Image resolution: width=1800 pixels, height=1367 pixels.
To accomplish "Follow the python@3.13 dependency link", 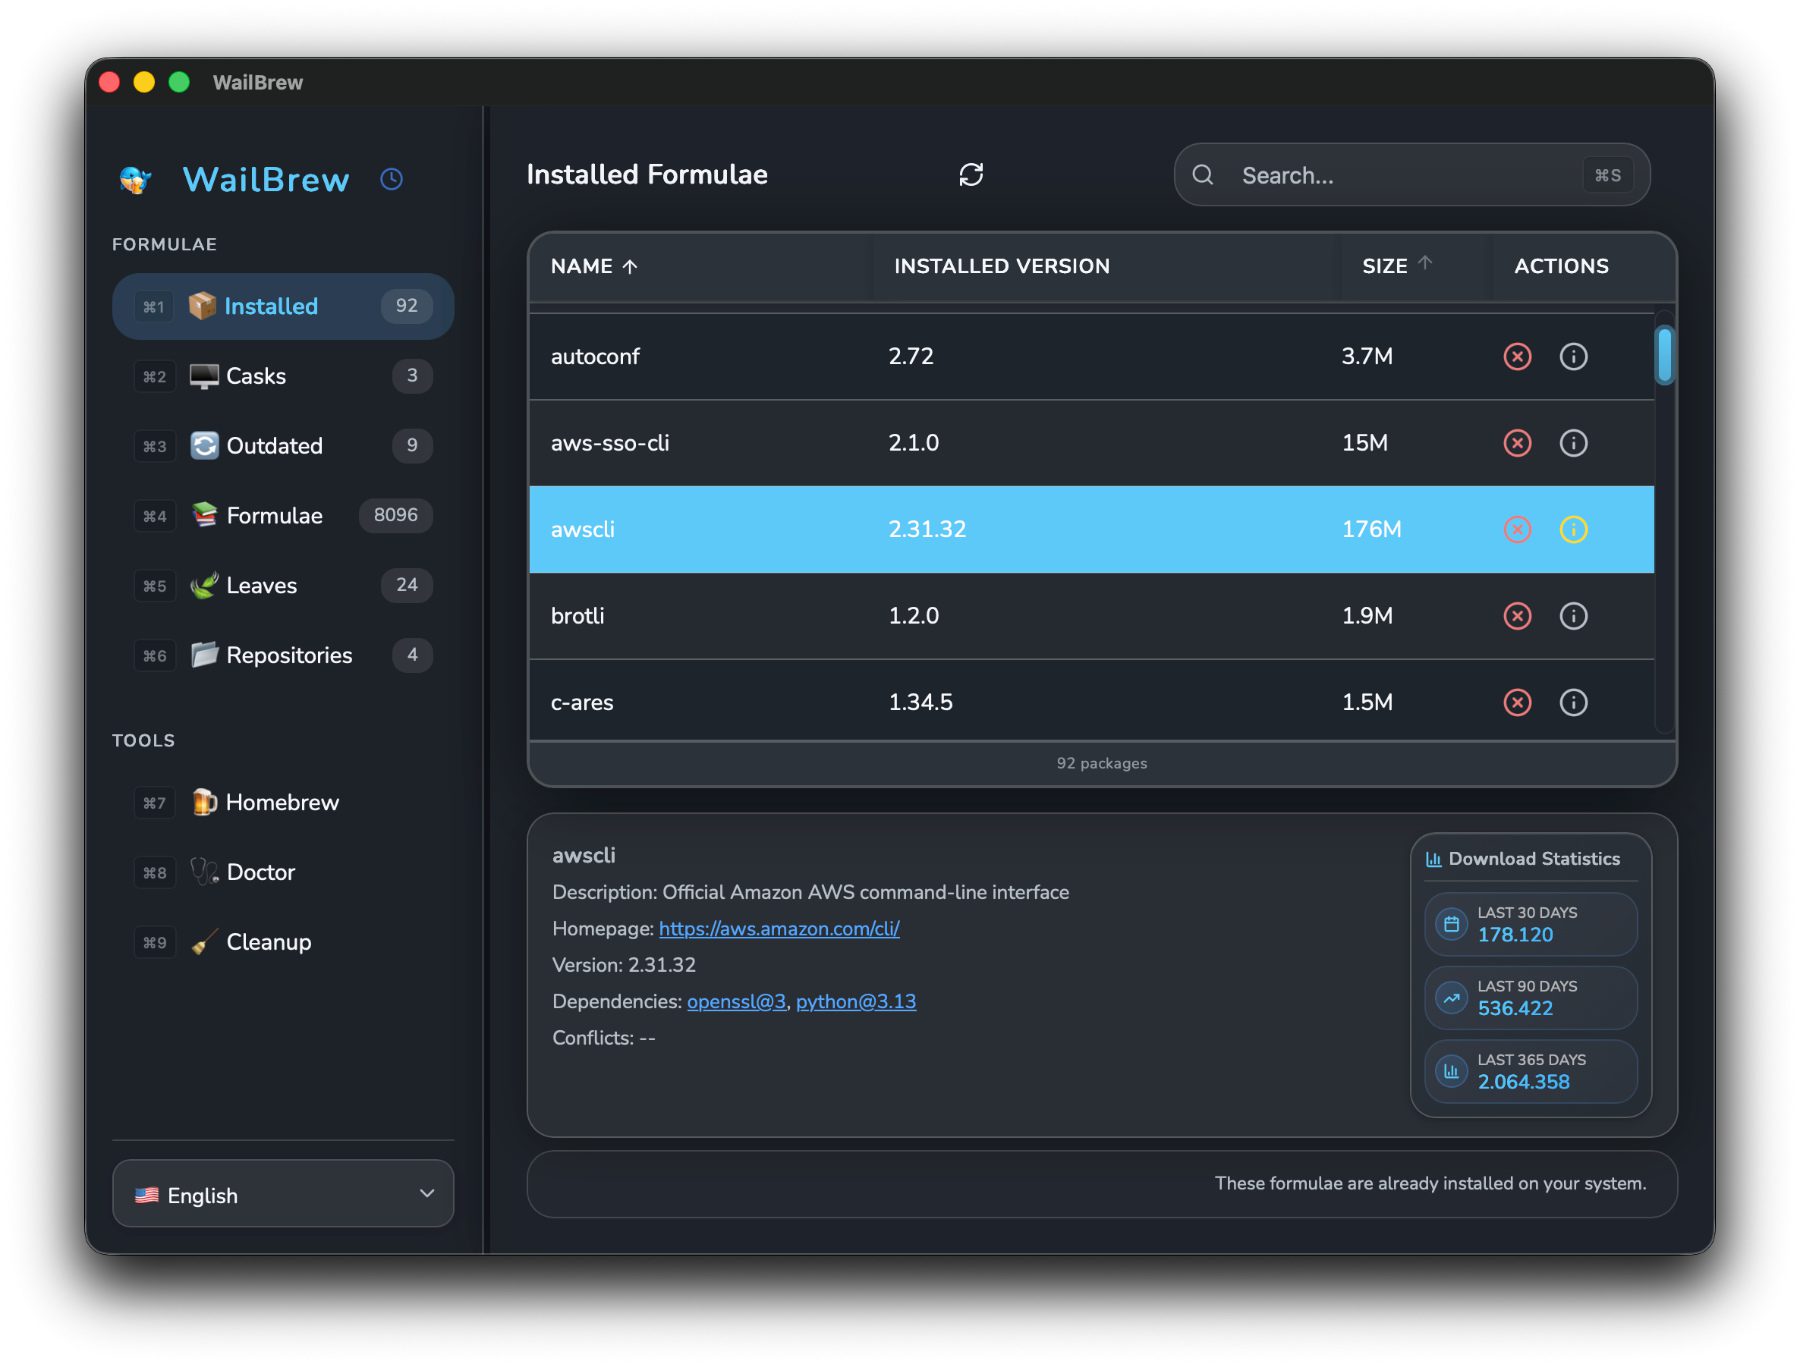I will coord(855,1002).
